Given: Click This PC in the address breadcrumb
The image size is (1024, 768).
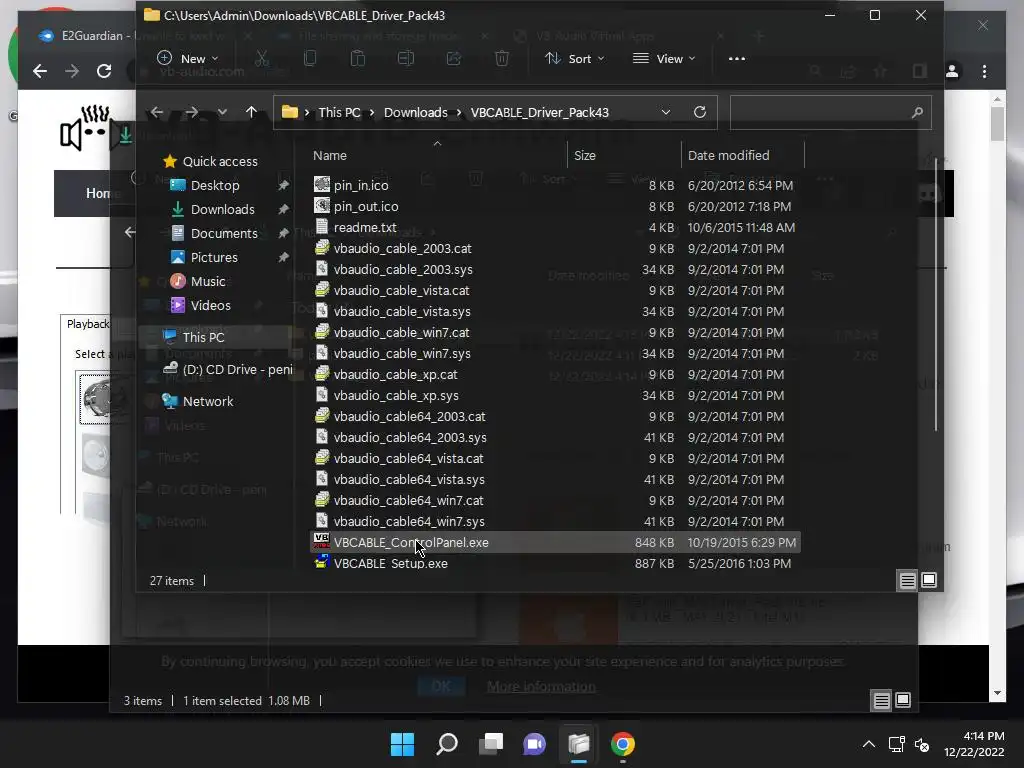Looking at the screenshot, I should pos(339,112).
